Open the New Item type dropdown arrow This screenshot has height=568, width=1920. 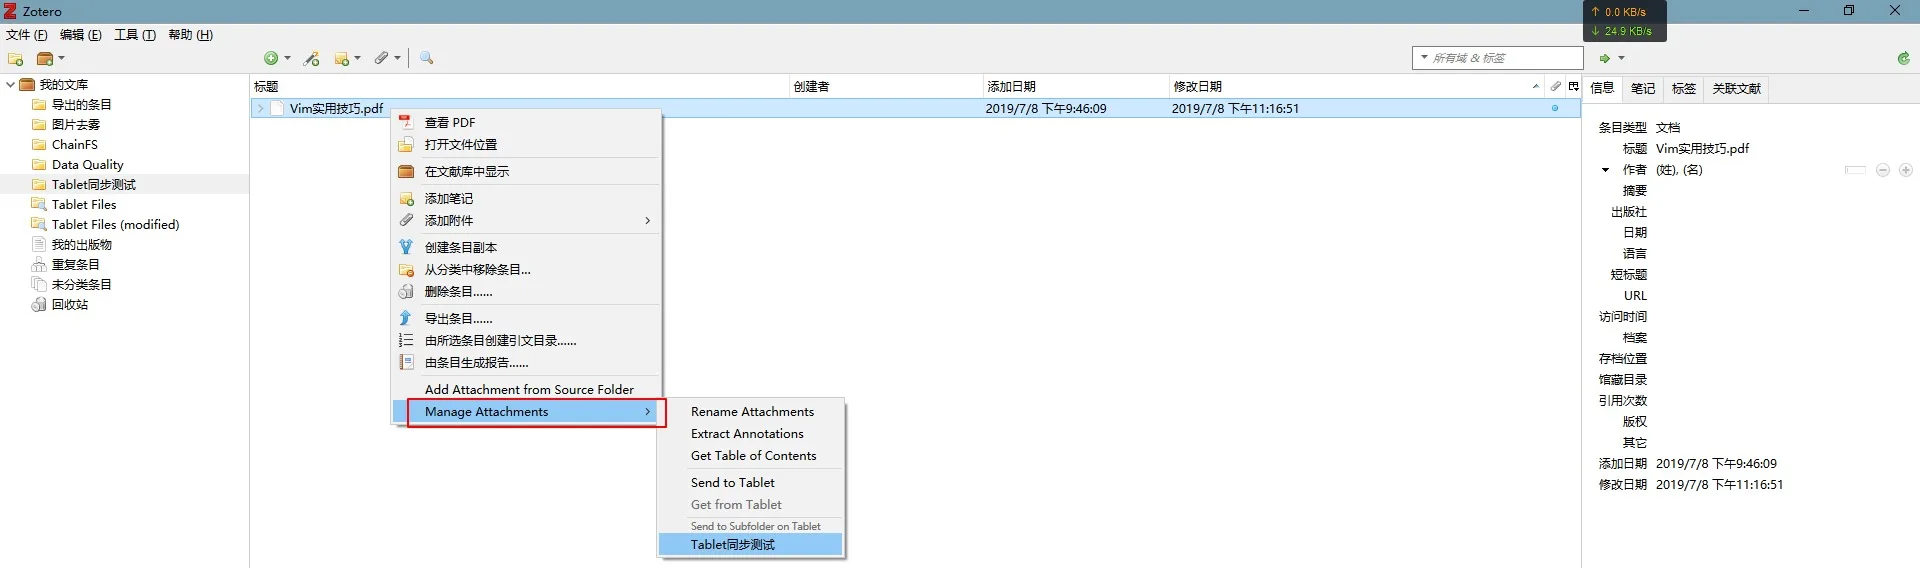[288, 59]
